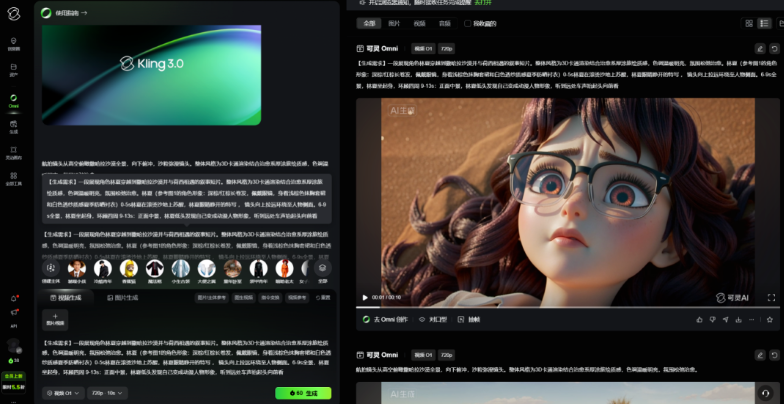This screenshot has height=404, width=784.
Task: Open the user avatar in the sidebar
Action: pos(14,346)
